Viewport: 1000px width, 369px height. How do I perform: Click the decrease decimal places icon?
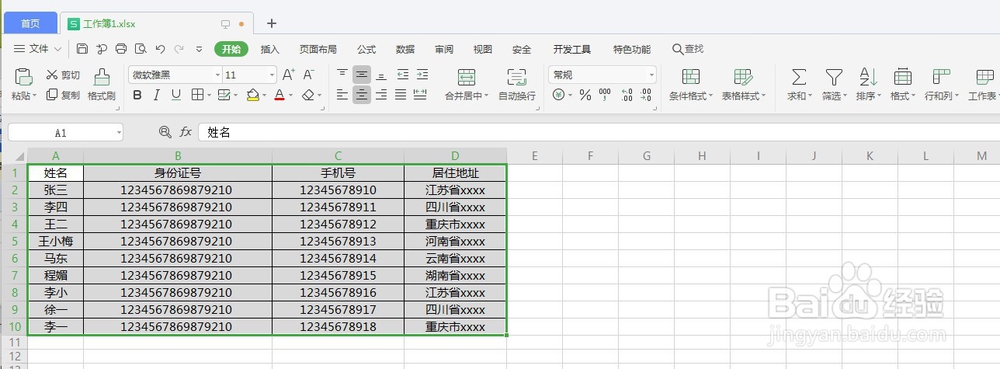coord(646,95)
